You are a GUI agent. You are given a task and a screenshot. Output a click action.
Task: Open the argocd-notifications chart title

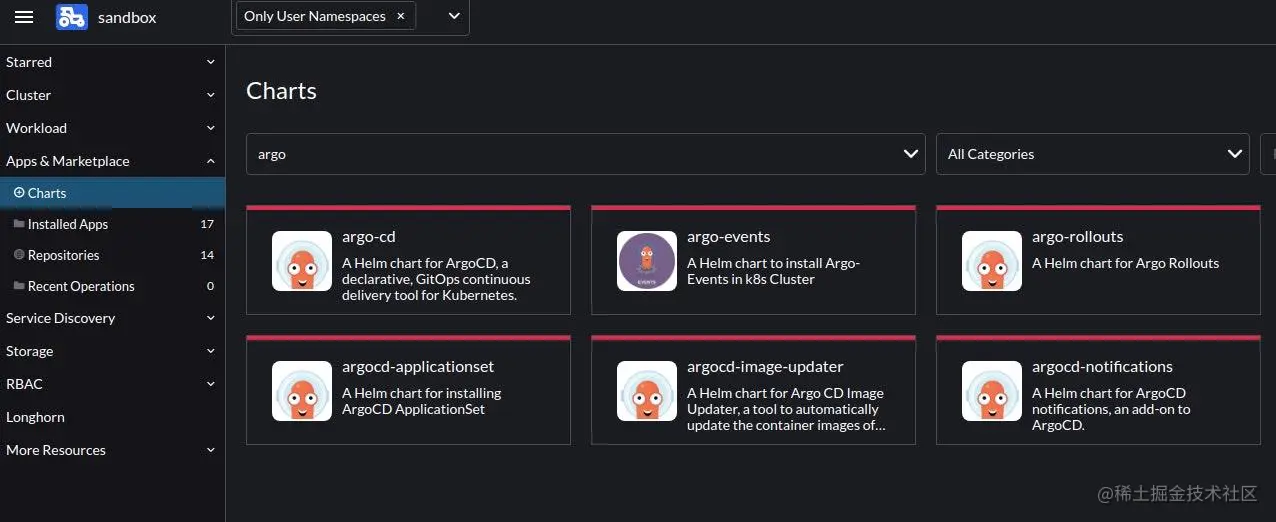coord(1102,367)
